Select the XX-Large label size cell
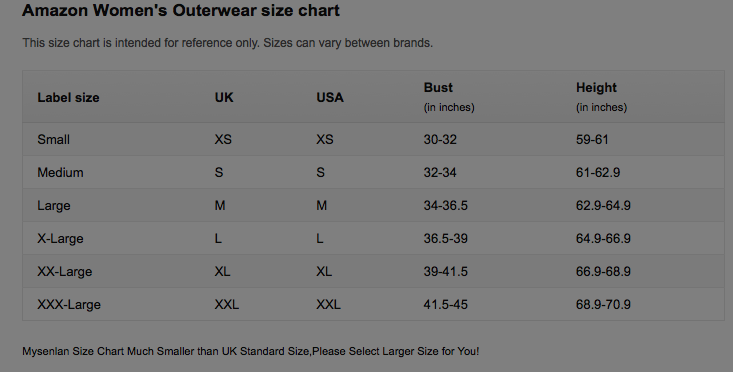 (x=65, y=272)
